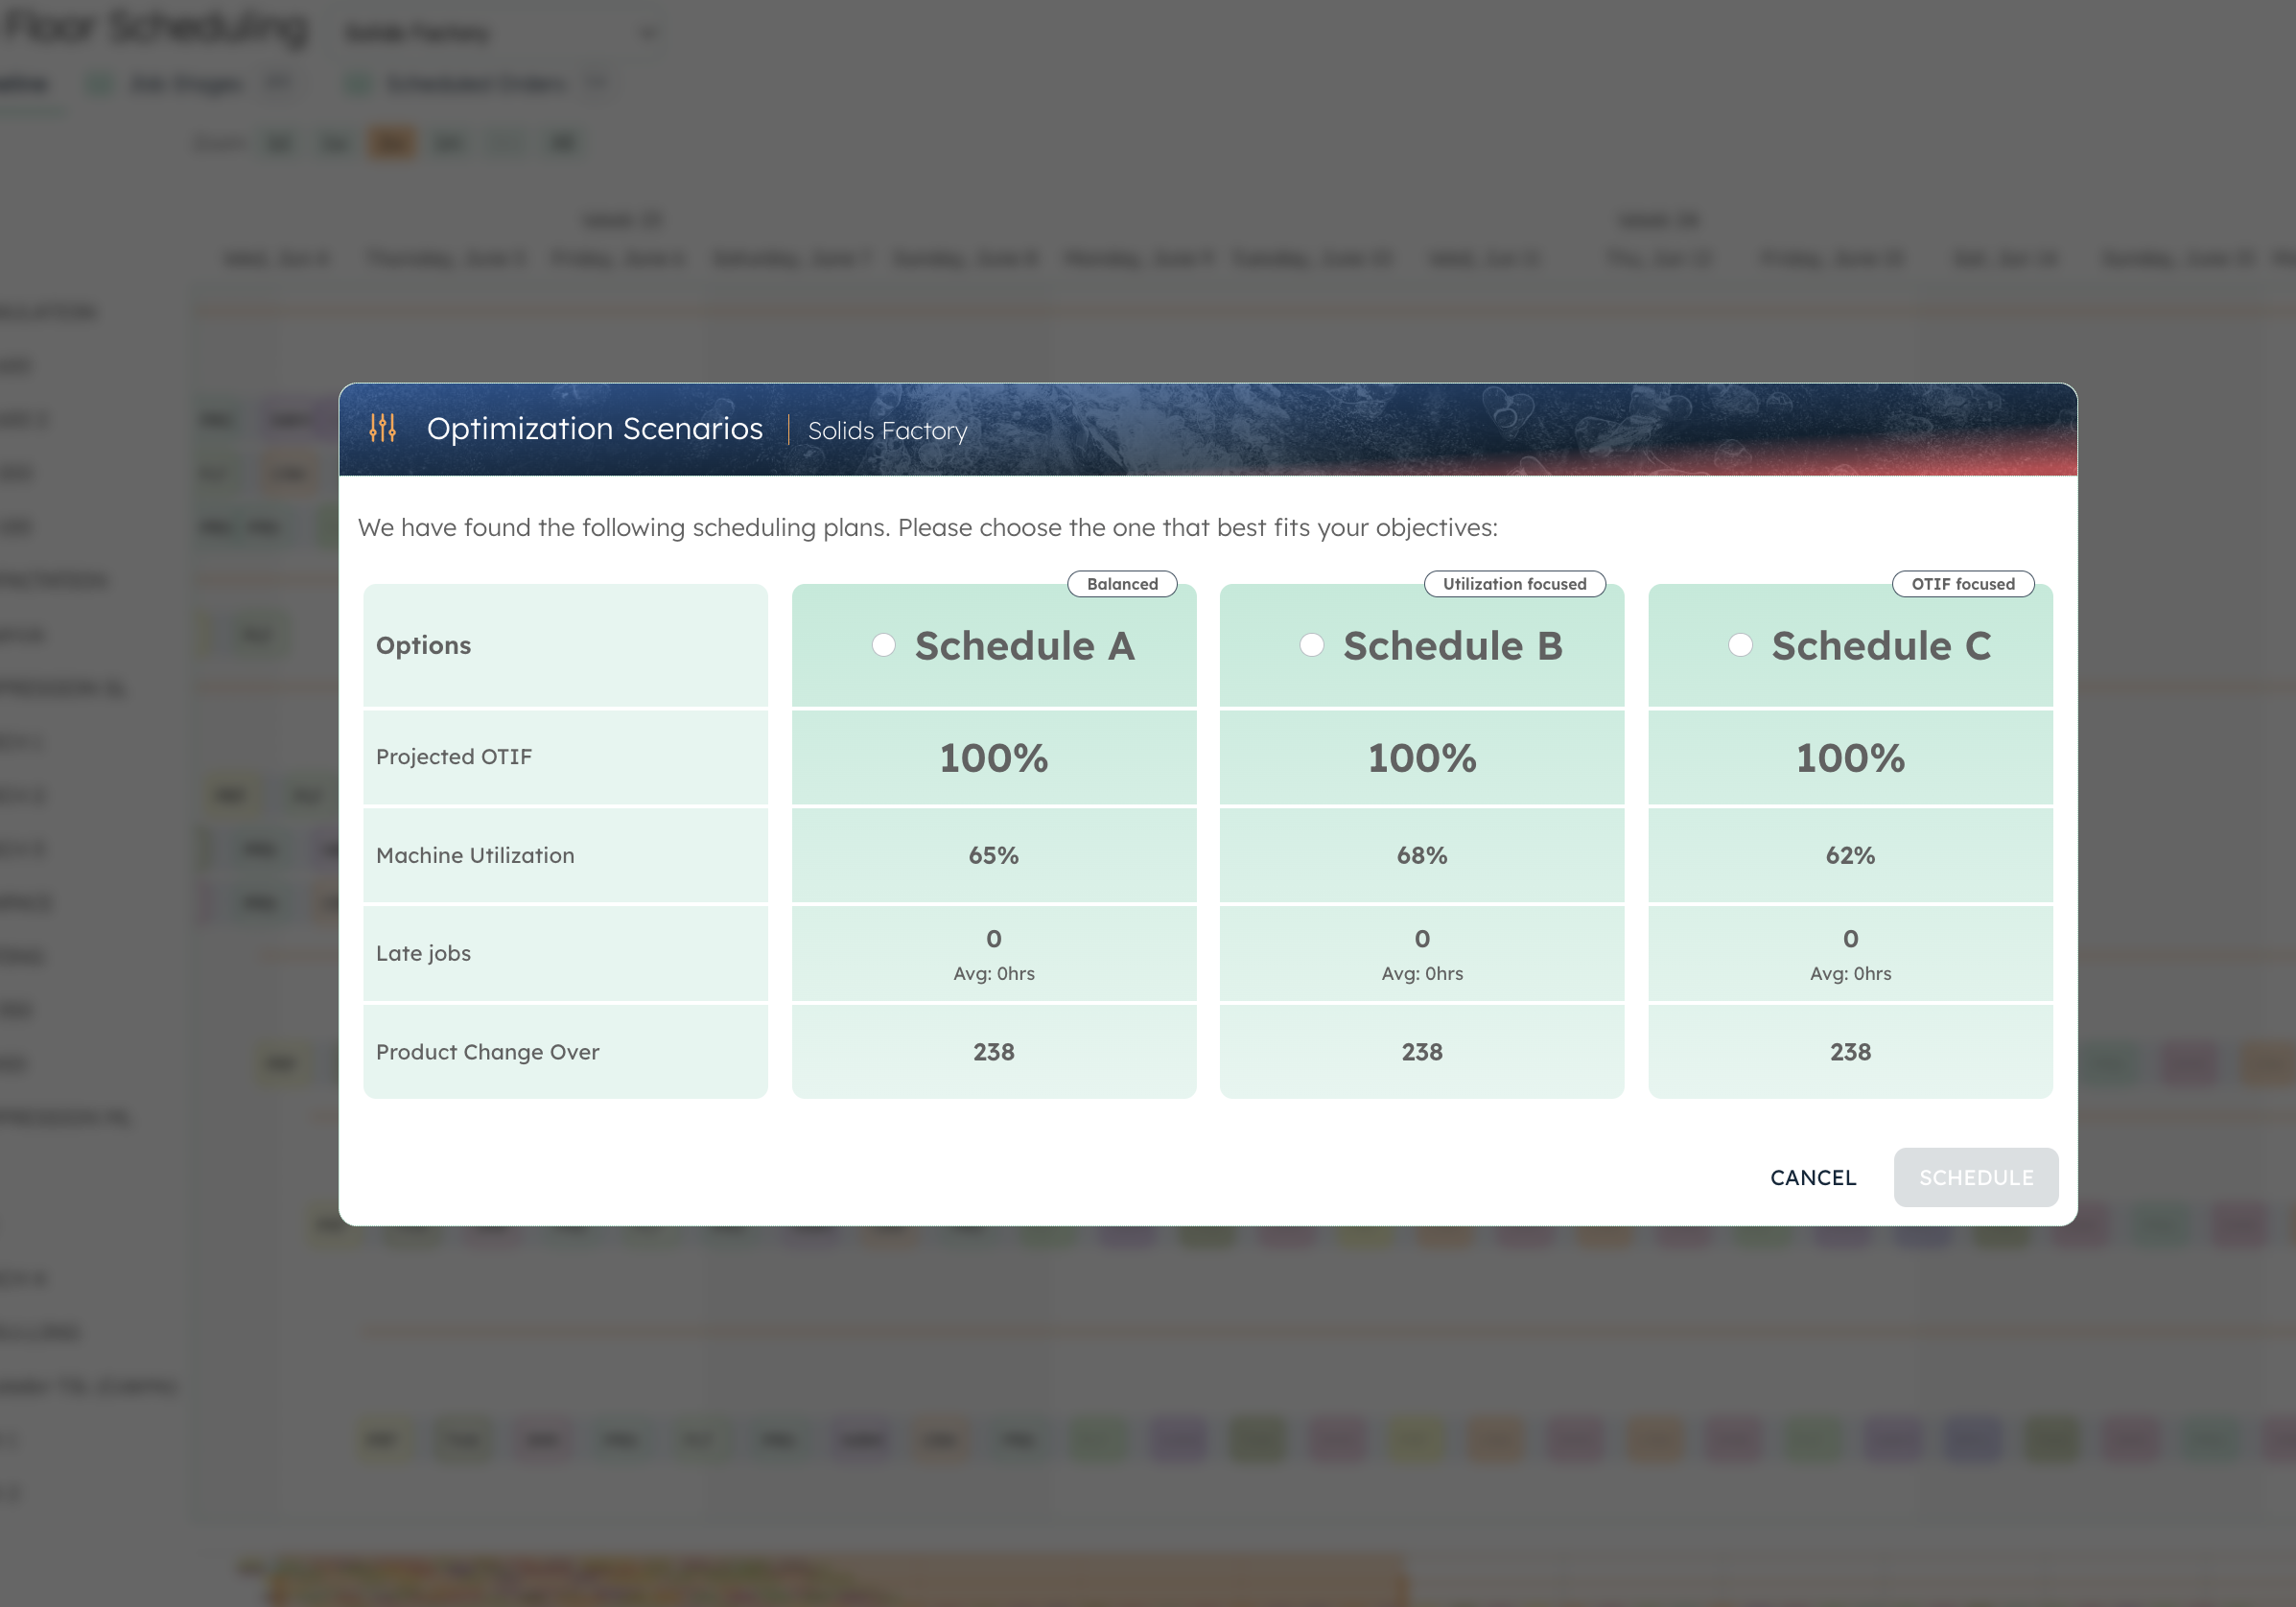
Task: Click the Schedule C heading text
Action: 1880,646
